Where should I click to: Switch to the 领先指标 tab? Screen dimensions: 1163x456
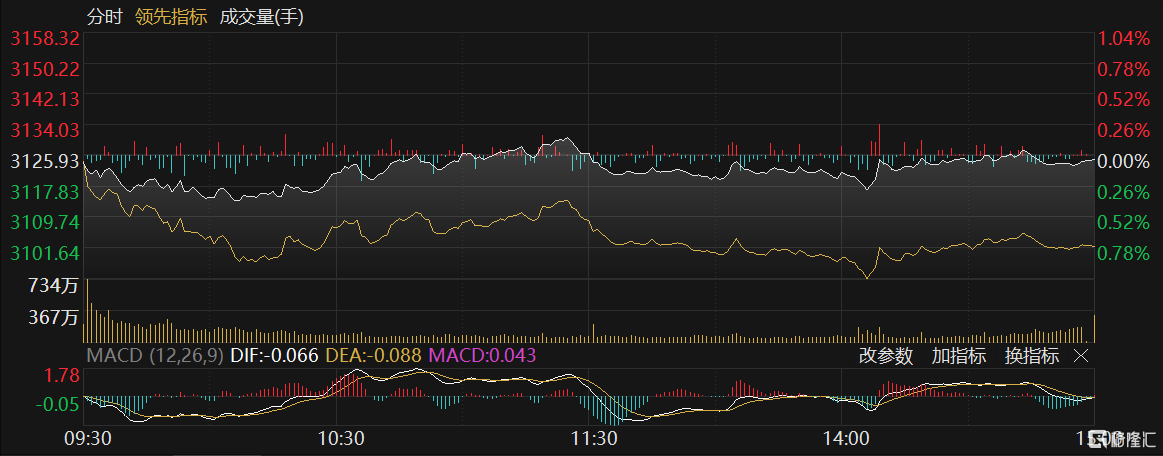(170, 17)
